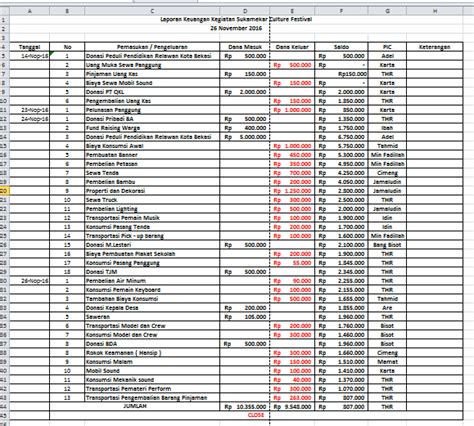This screenshot has width=474, height=426.
Task: Select the total Dana Keluar 9.548.000 cell
Action: pos(292,407)
